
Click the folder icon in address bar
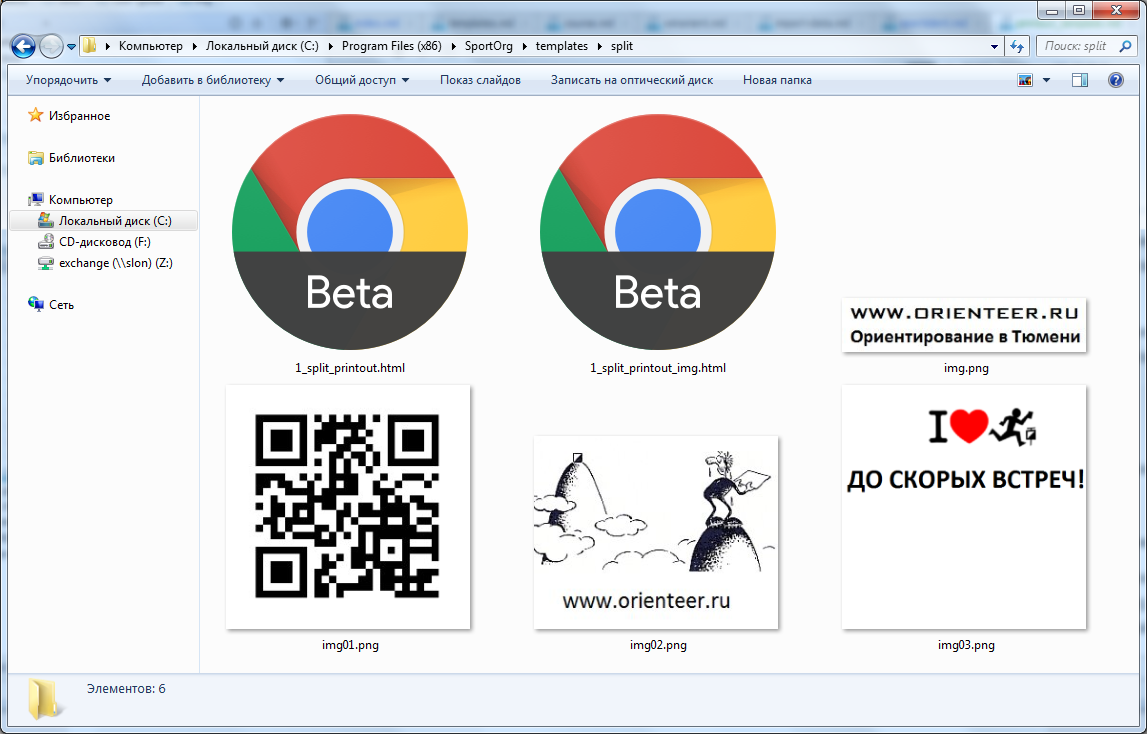[x=89, y=46]
